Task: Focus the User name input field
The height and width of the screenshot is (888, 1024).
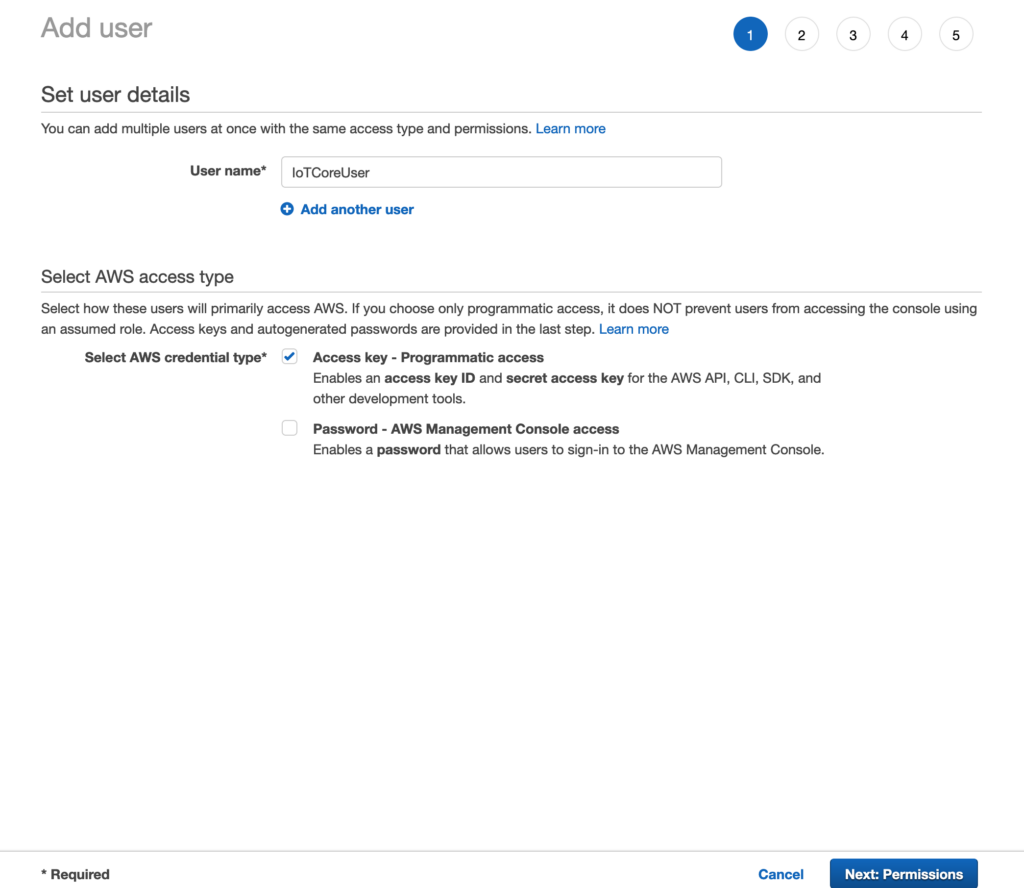Action: (500, 172)
